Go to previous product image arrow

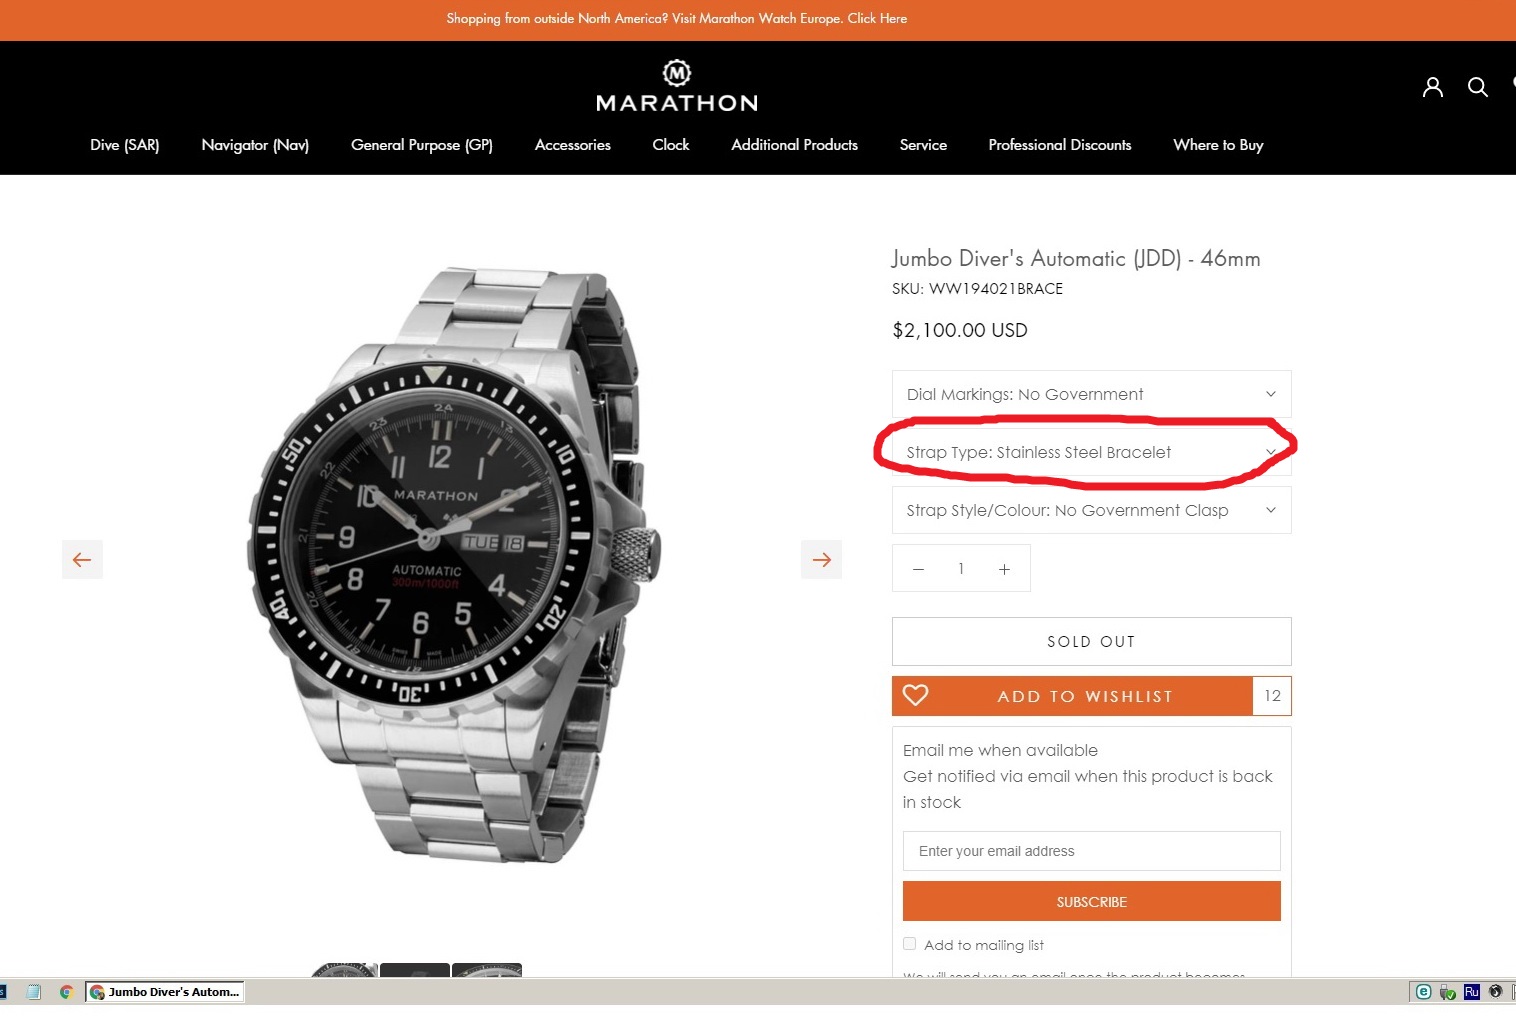point(82,560)
